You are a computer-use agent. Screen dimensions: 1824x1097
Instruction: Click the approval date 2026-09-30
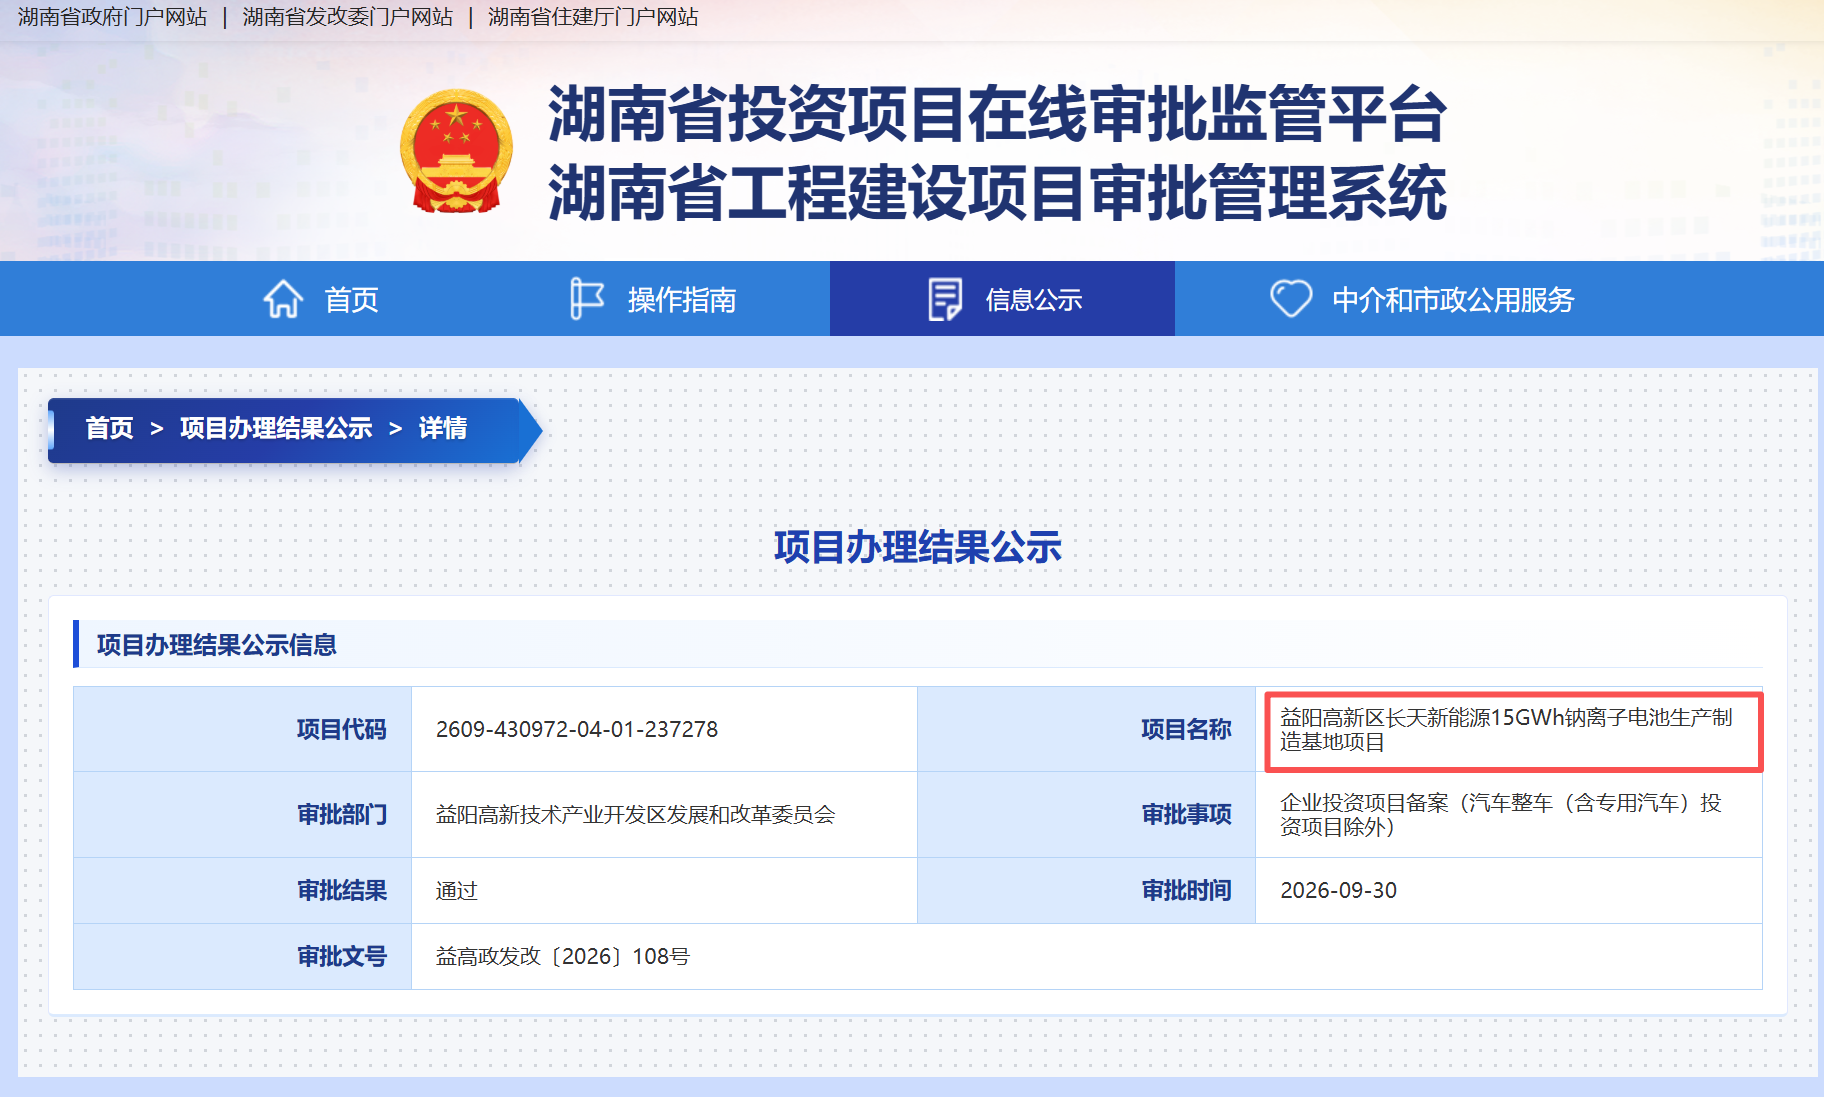point(1339,891)
